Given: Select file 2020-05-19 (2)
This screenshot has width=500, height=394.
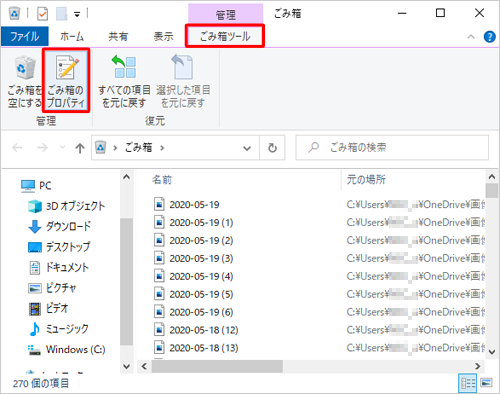Looking at the screenshot, I should click(201, 240).
